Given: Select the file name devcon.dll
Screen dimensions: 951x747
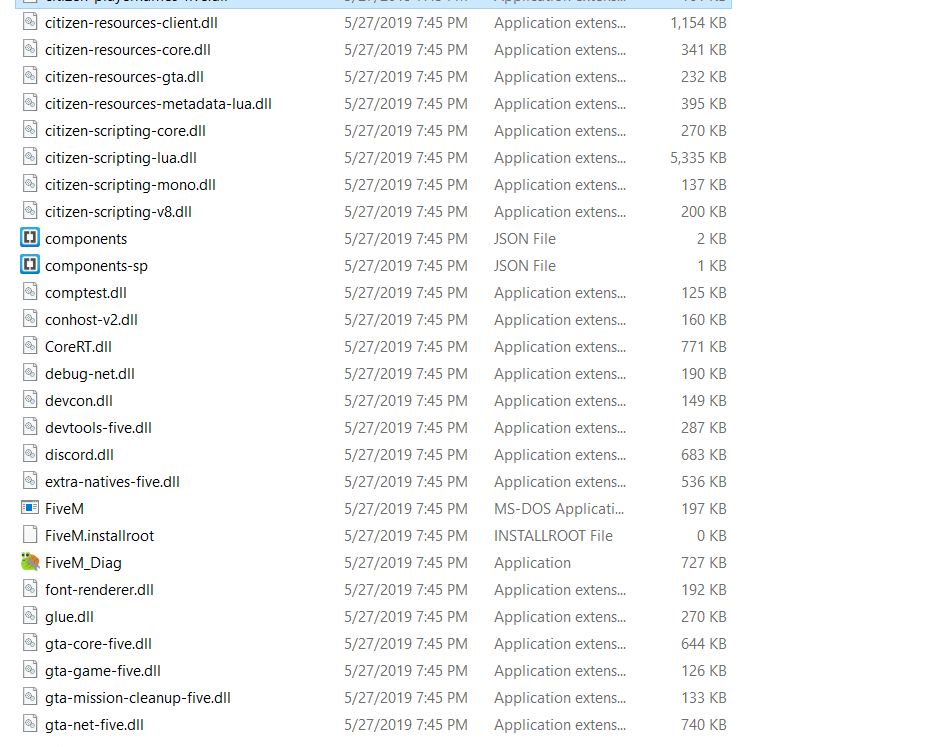Looking at the screenshot, I should (79, 401).
